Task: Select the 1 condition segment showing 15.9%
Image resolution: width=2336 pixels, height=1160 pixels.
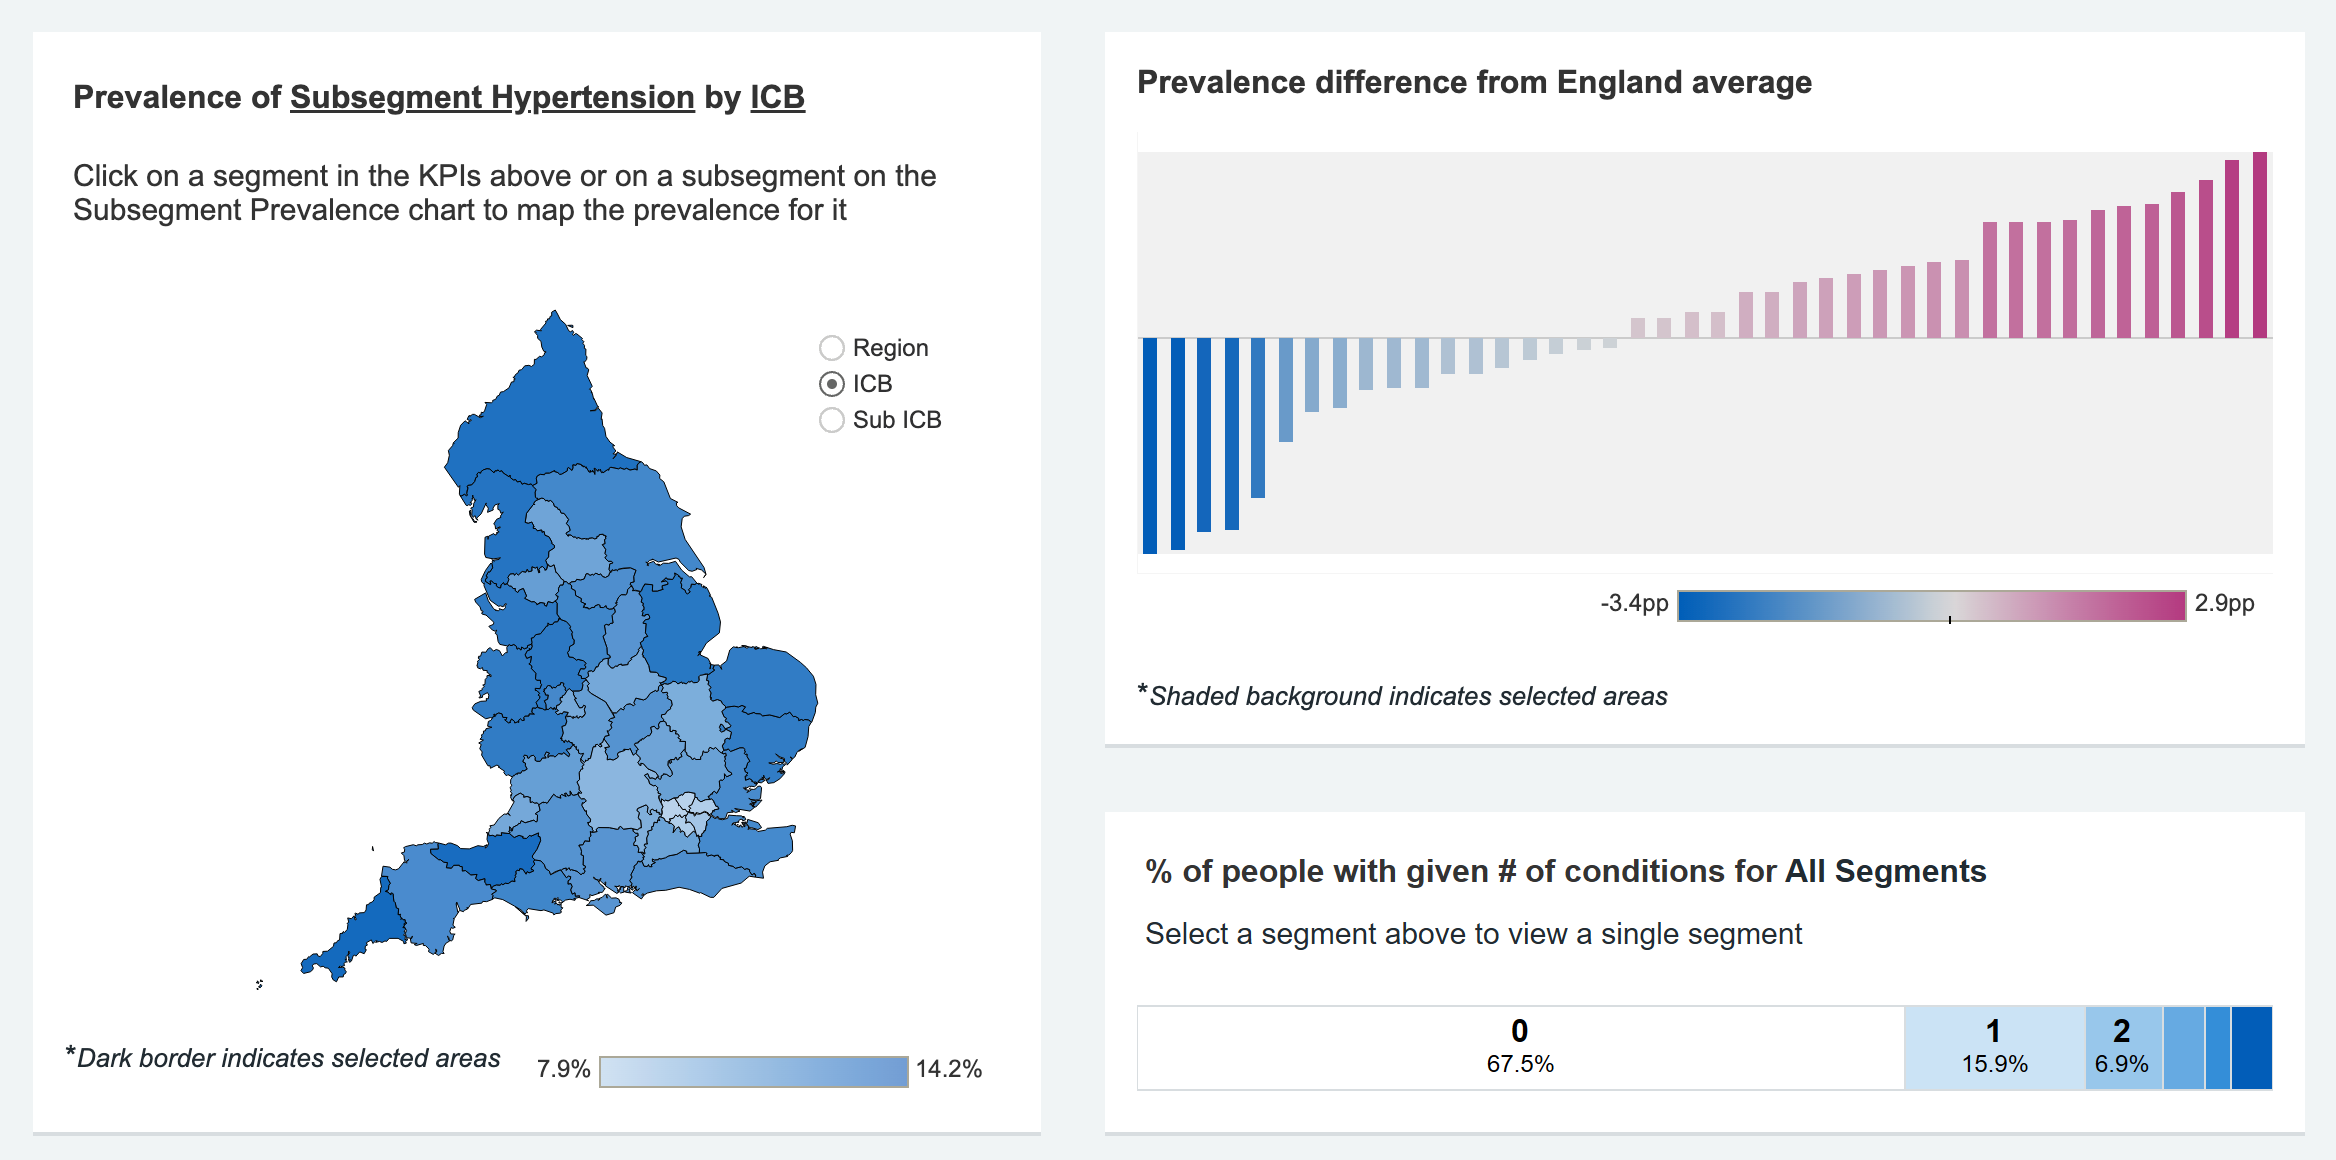Action: point(1994,1047)
